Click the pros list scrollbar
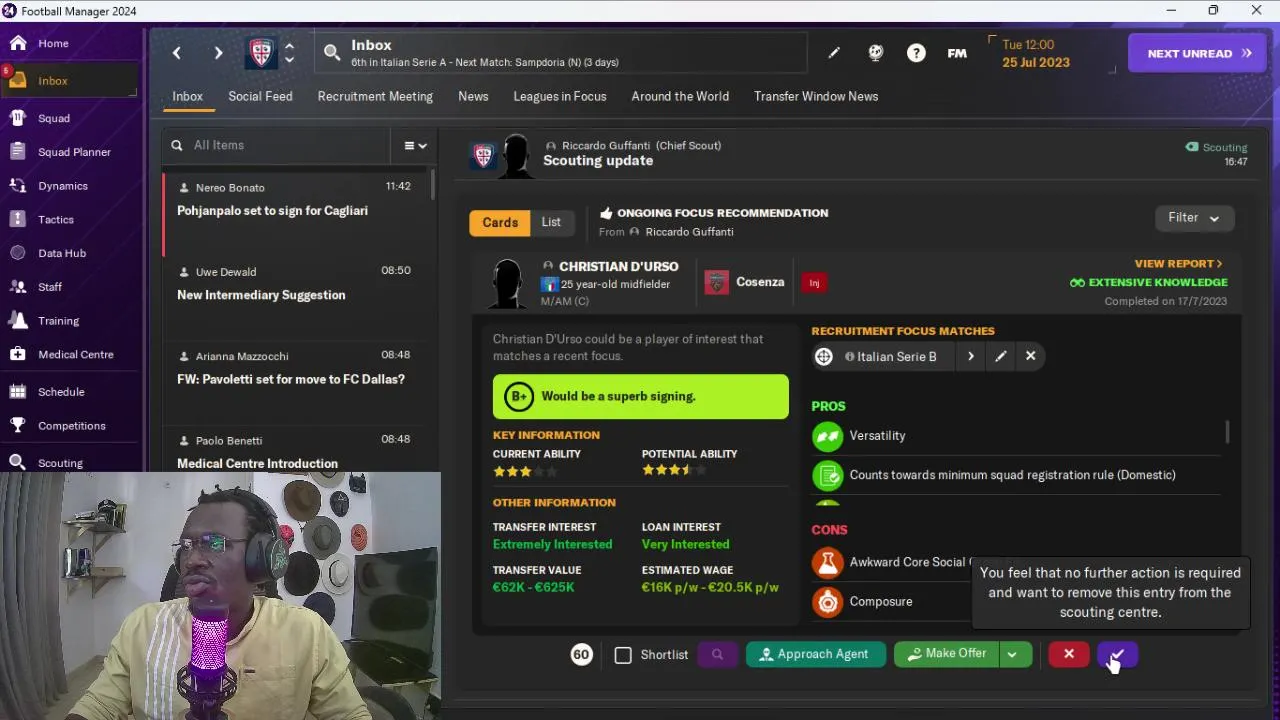Screen dimensions: 1280x720 point(1227,433)
